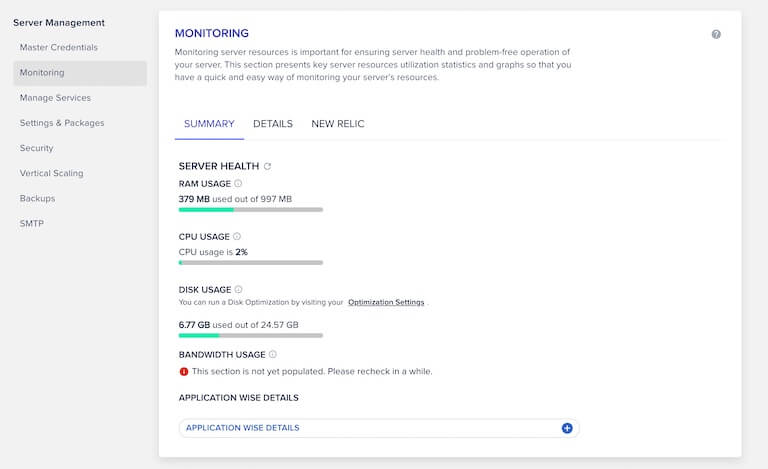Click the CPU Usage info icon

click(x=237, y=236)
